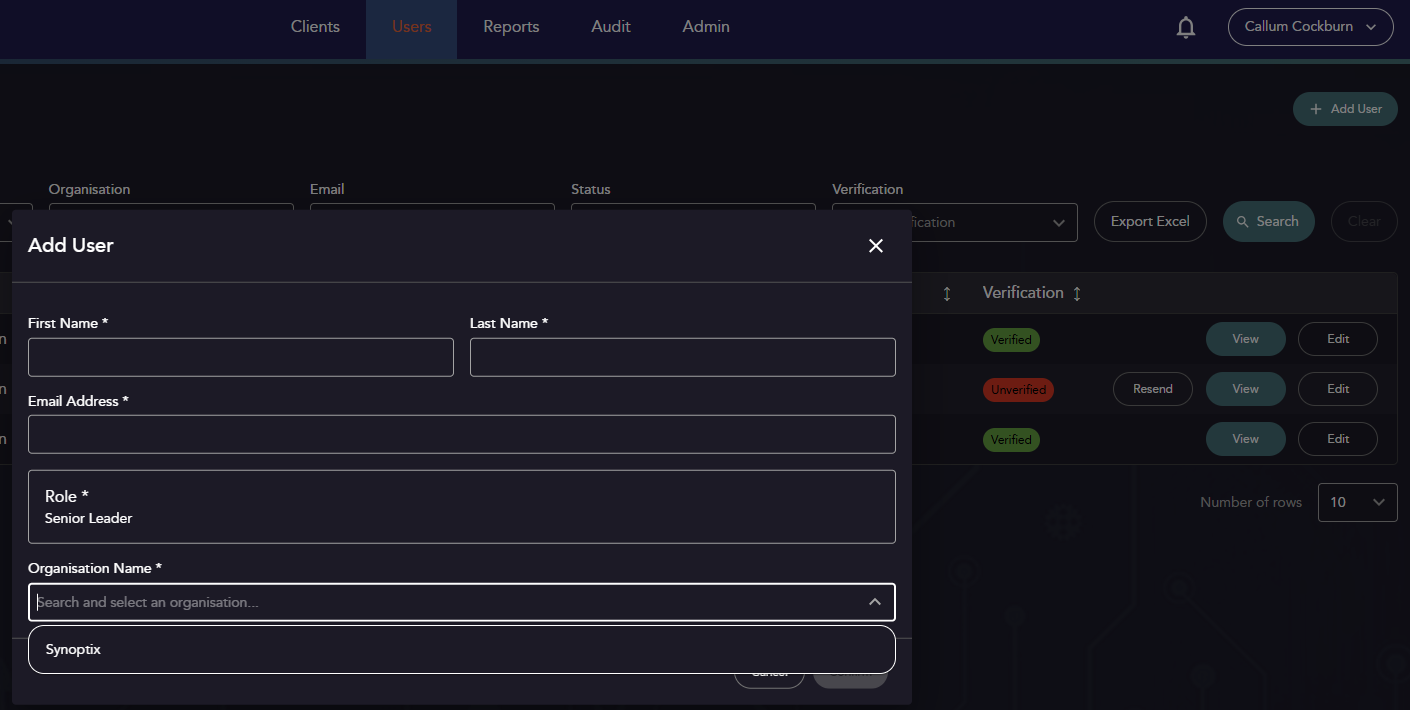Edit the unverified user
The width and height of the screenshot is (1410, 710).
[x=1337, y=389]
